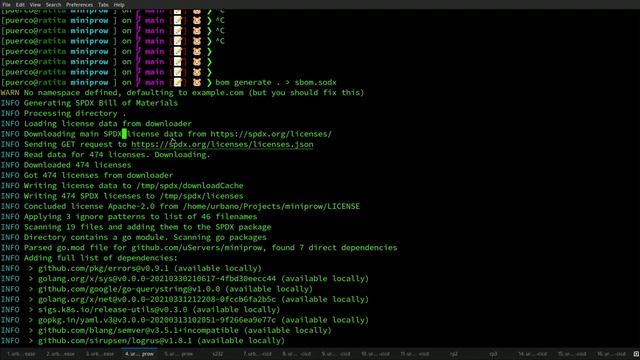Click 'Generating SPDX Bill of Materials'

[101, 103]
